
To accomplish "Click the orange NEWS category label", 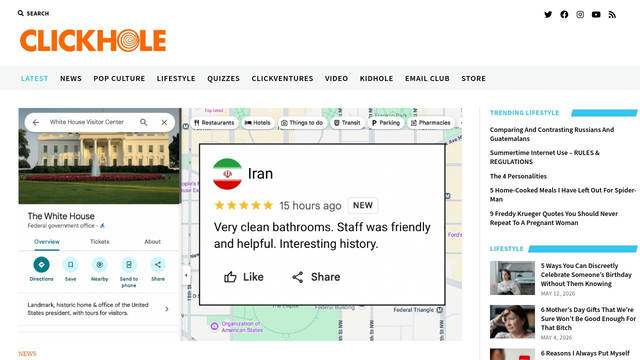I will (27, 354).
